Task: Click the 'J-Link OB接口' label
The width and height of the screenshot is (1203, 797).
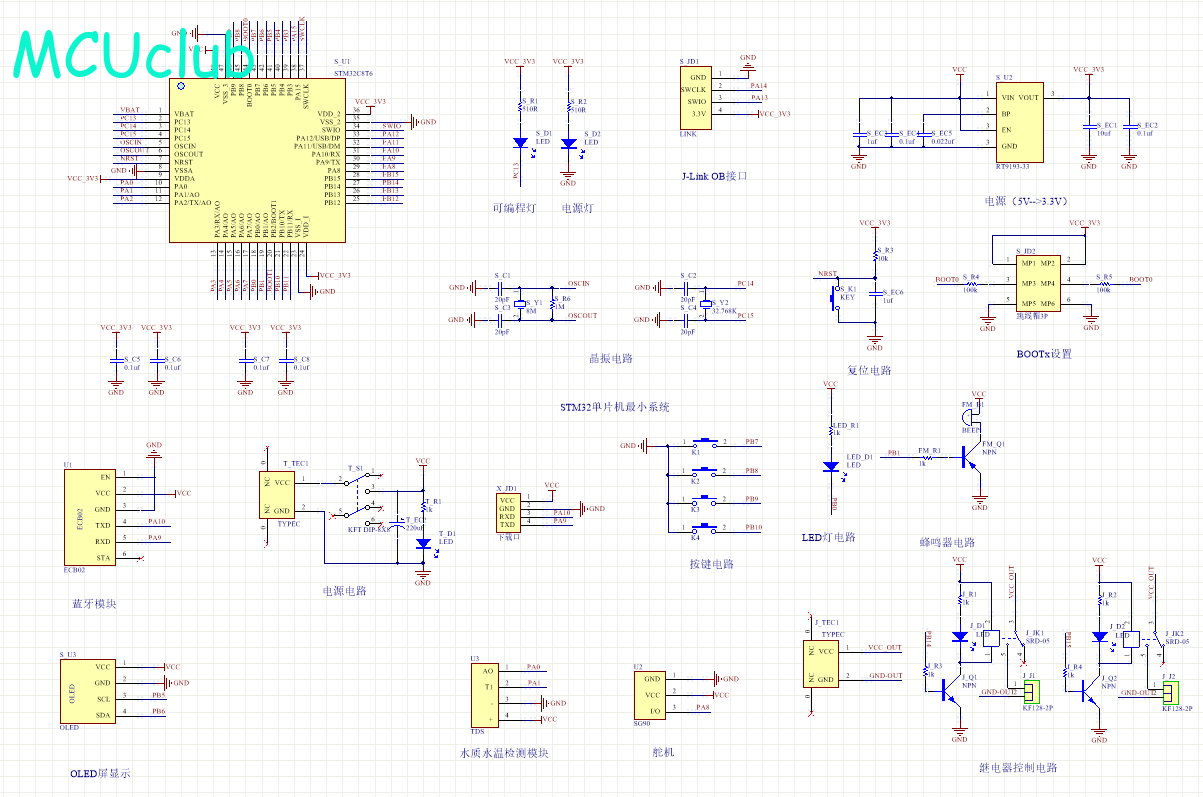Action: pos(715,177)
